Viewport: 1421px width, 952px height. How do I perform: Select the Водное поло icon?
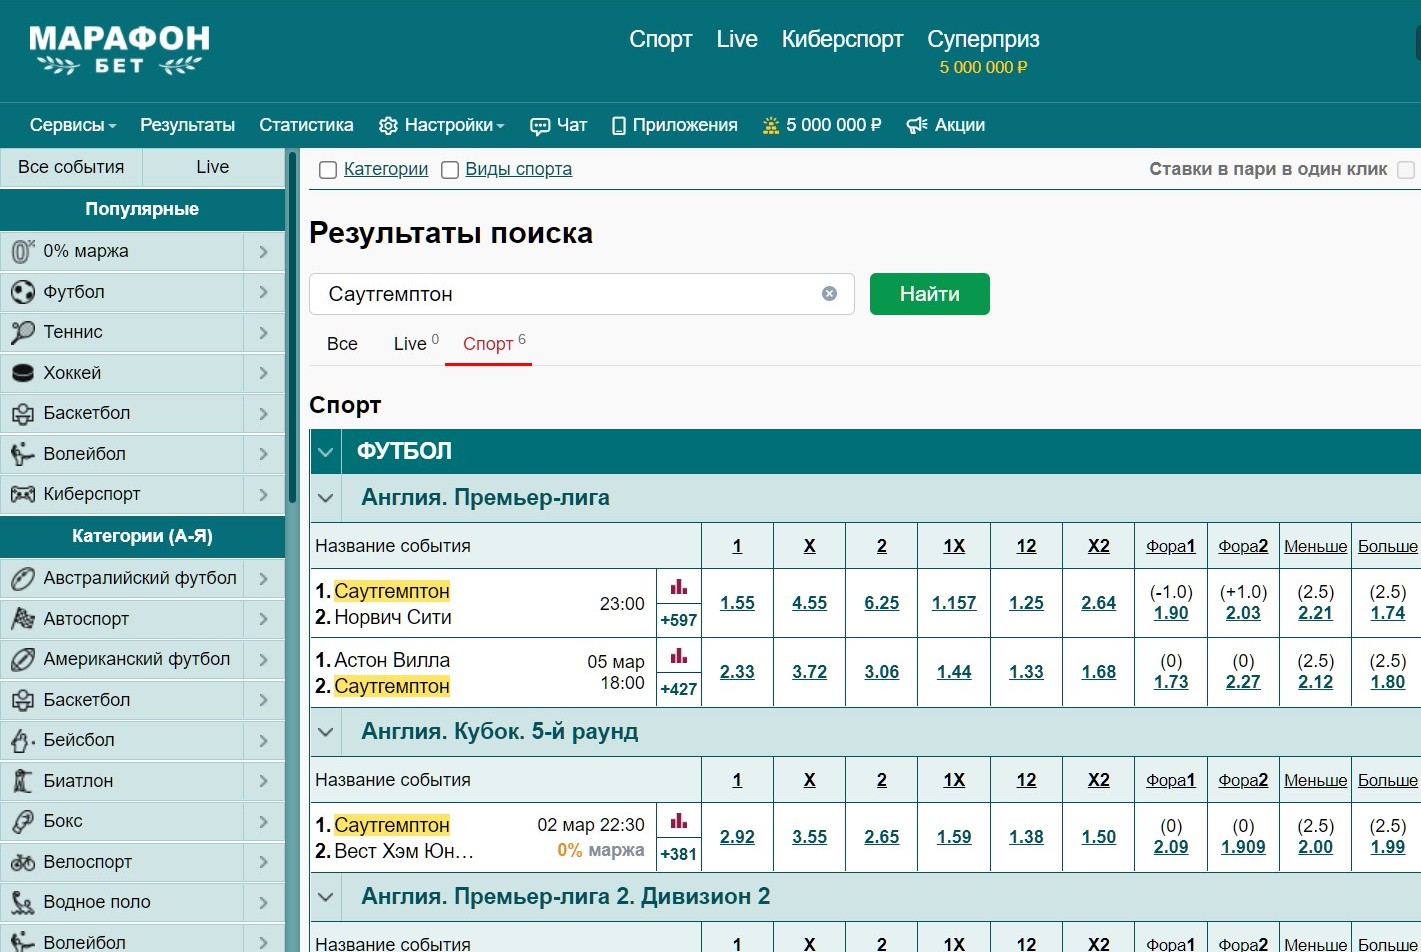(22, 902)
